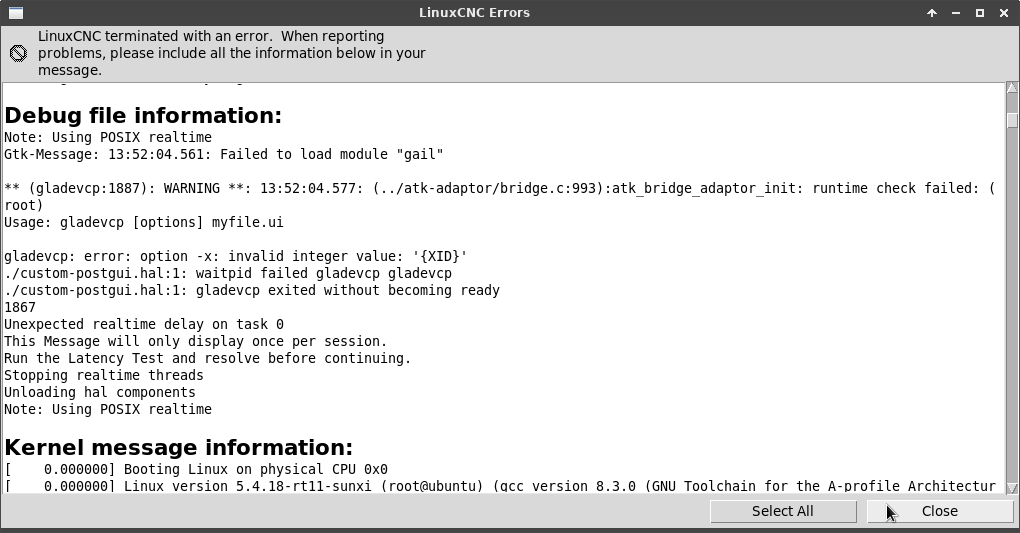
Task: Click the error stop icon beside the message
Action: tap(18, 53)
